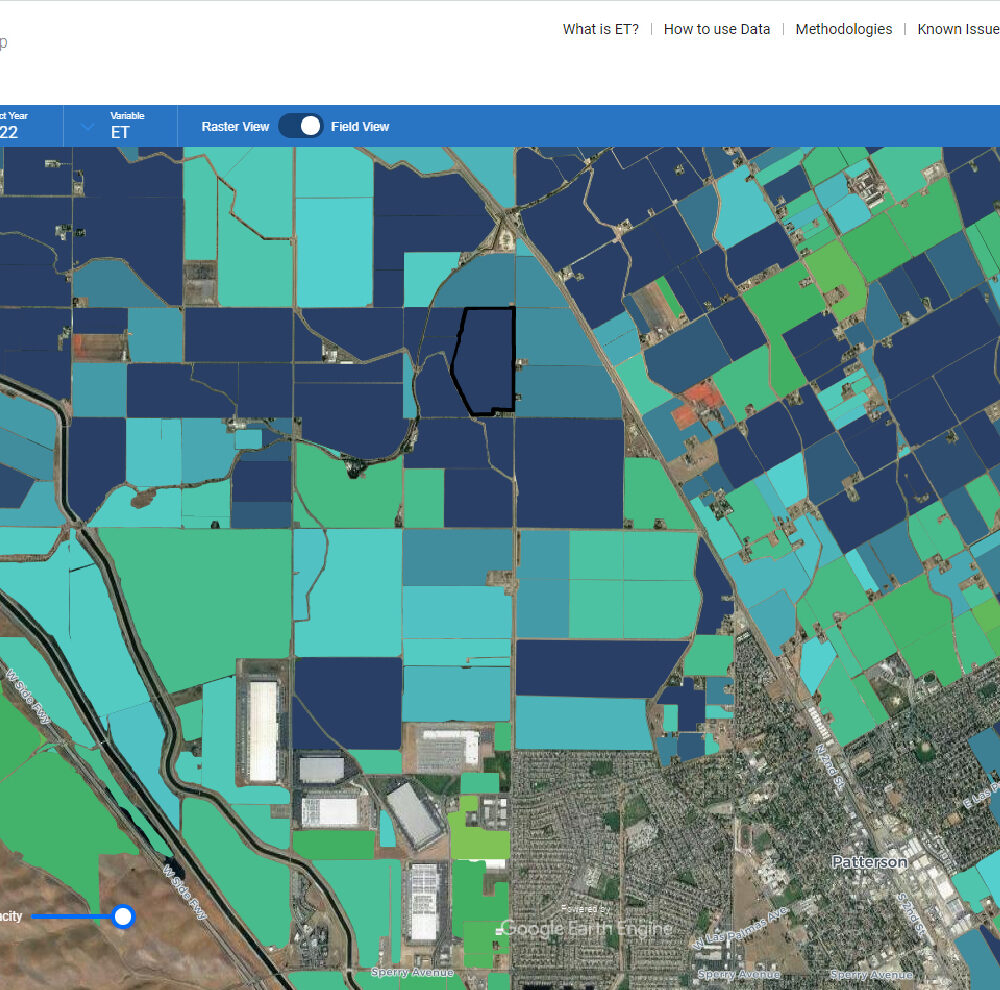Click the N 2nd St road label
The width and height of the screenshot is (1000, 990).
[830, 765]
